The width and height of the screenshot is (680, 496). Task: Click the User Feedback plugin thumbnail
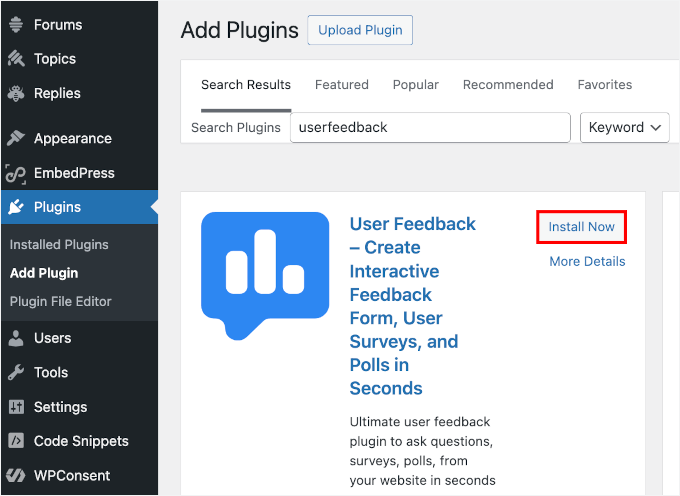click(x=265, y=276)
